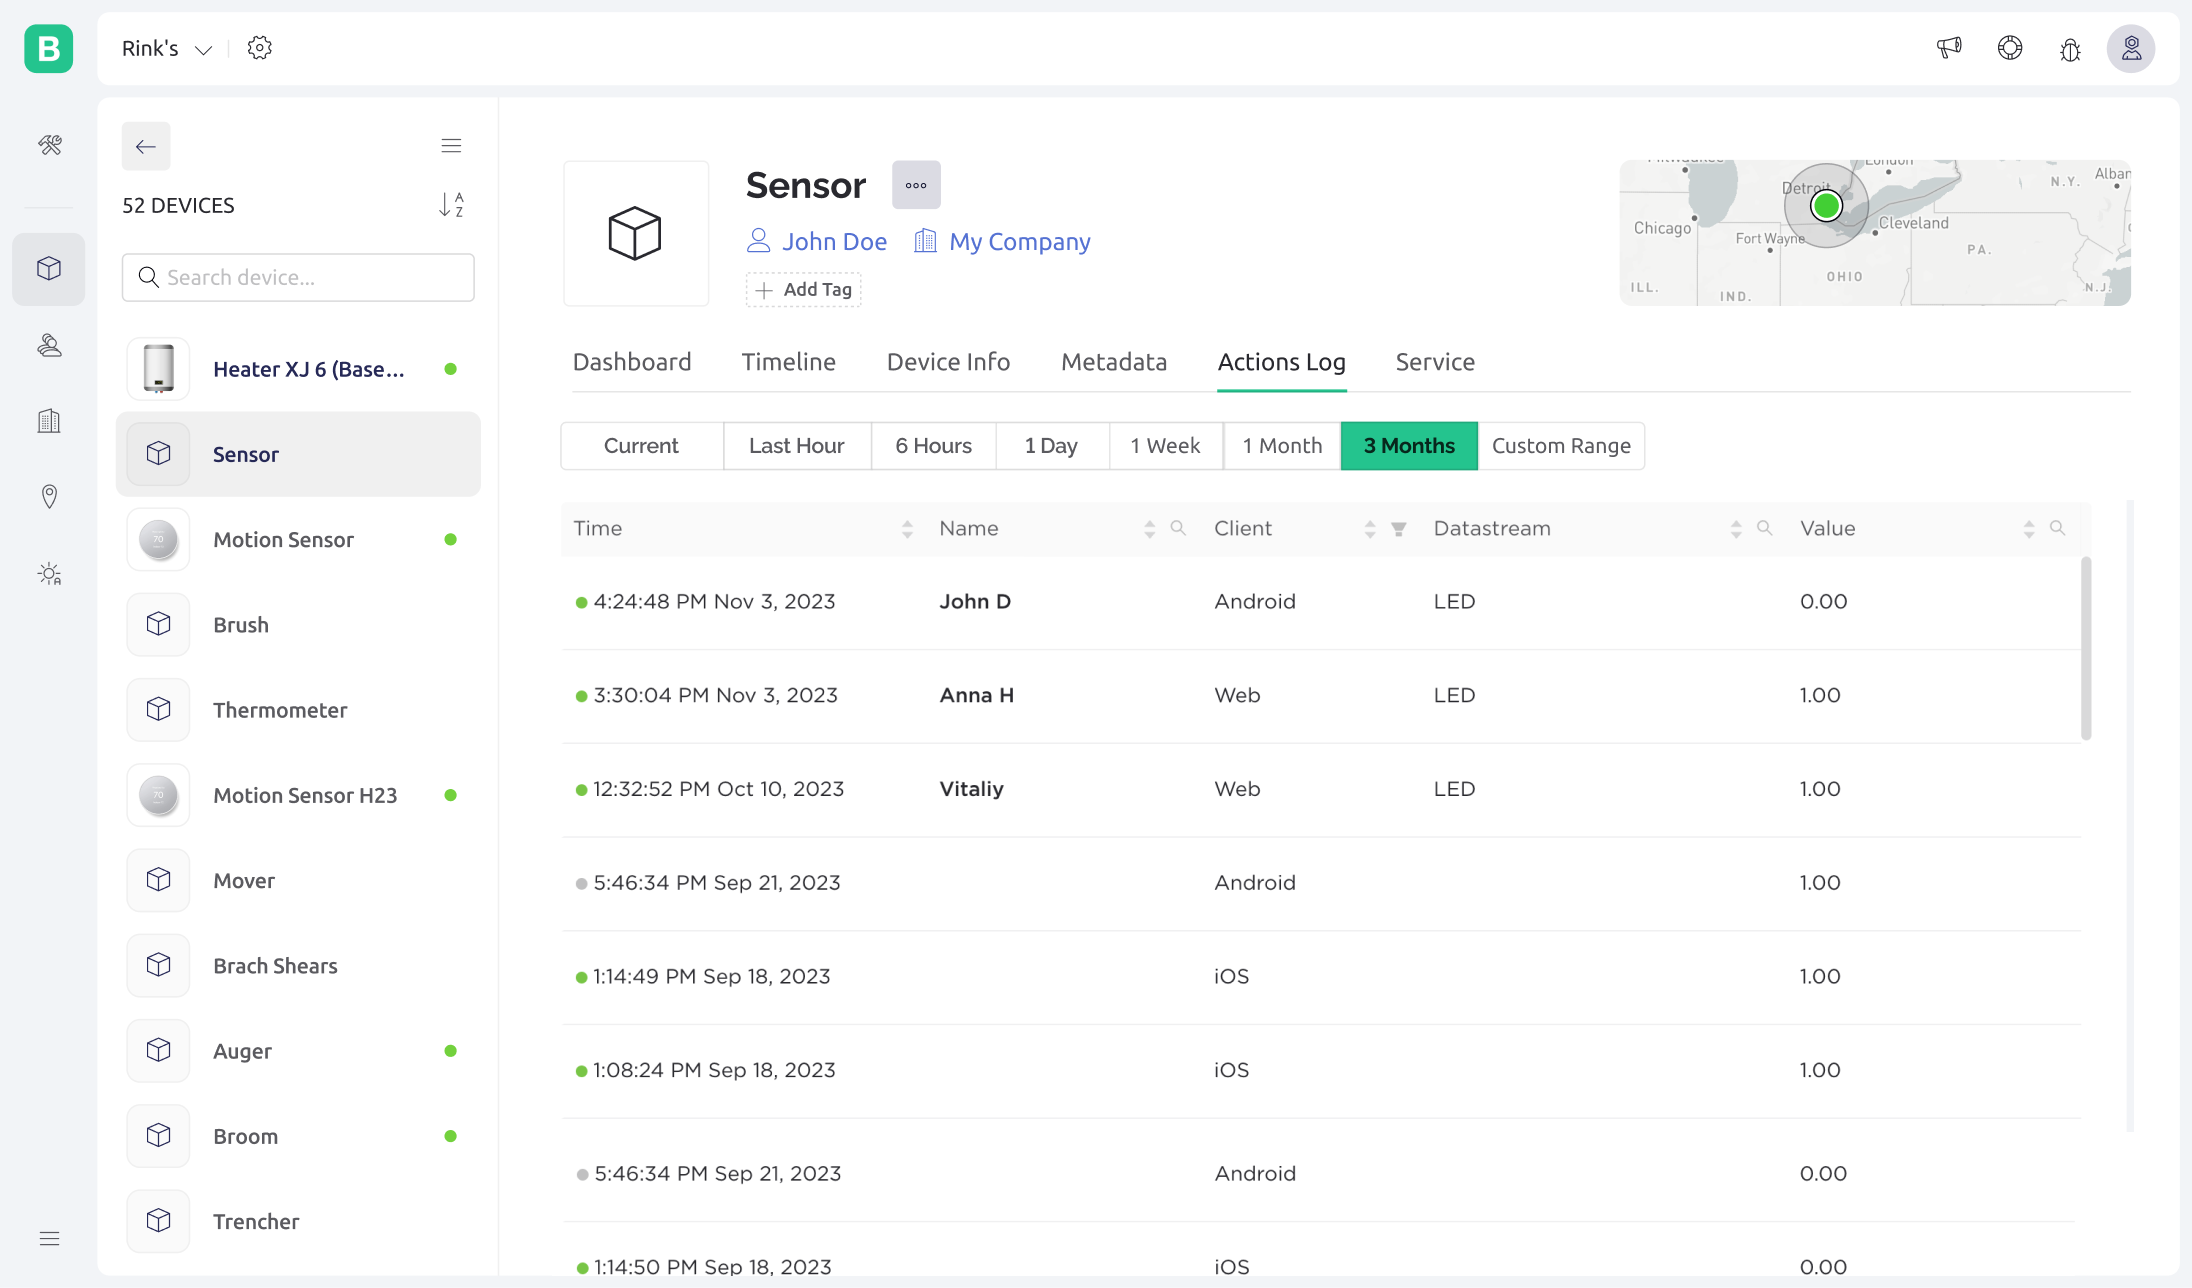This screenshot has width=2192, height=1288.
Task: Select the 1 Week time range
Action: [1165, 446]
